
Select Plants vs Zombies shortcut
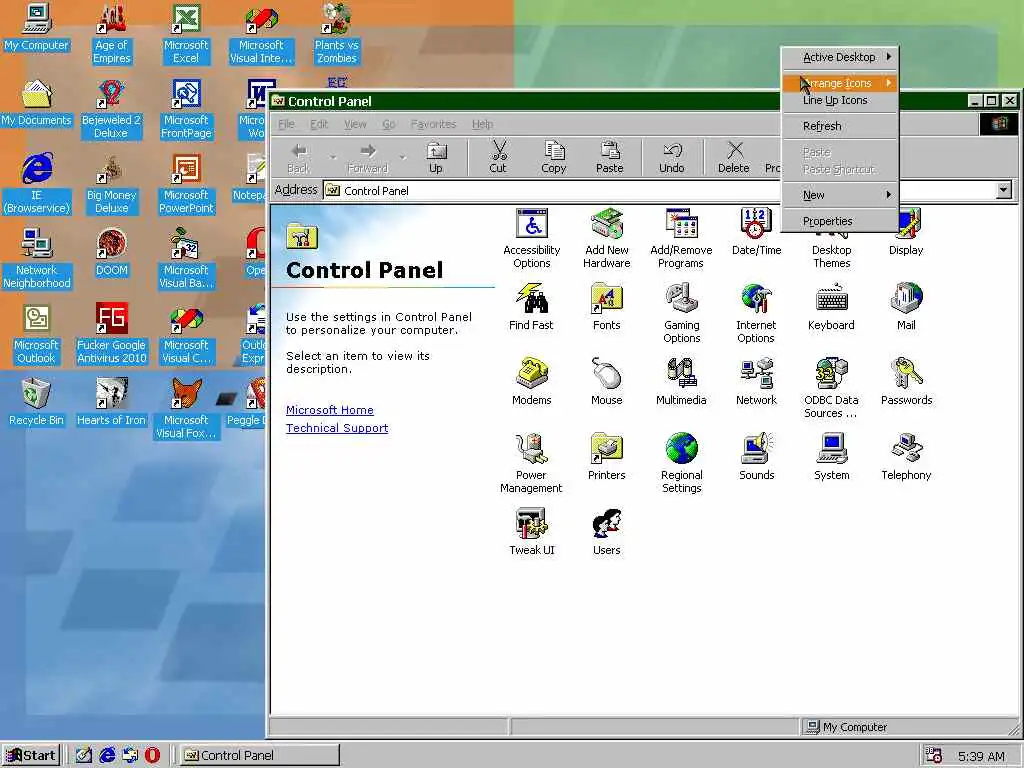click(336, 34)
